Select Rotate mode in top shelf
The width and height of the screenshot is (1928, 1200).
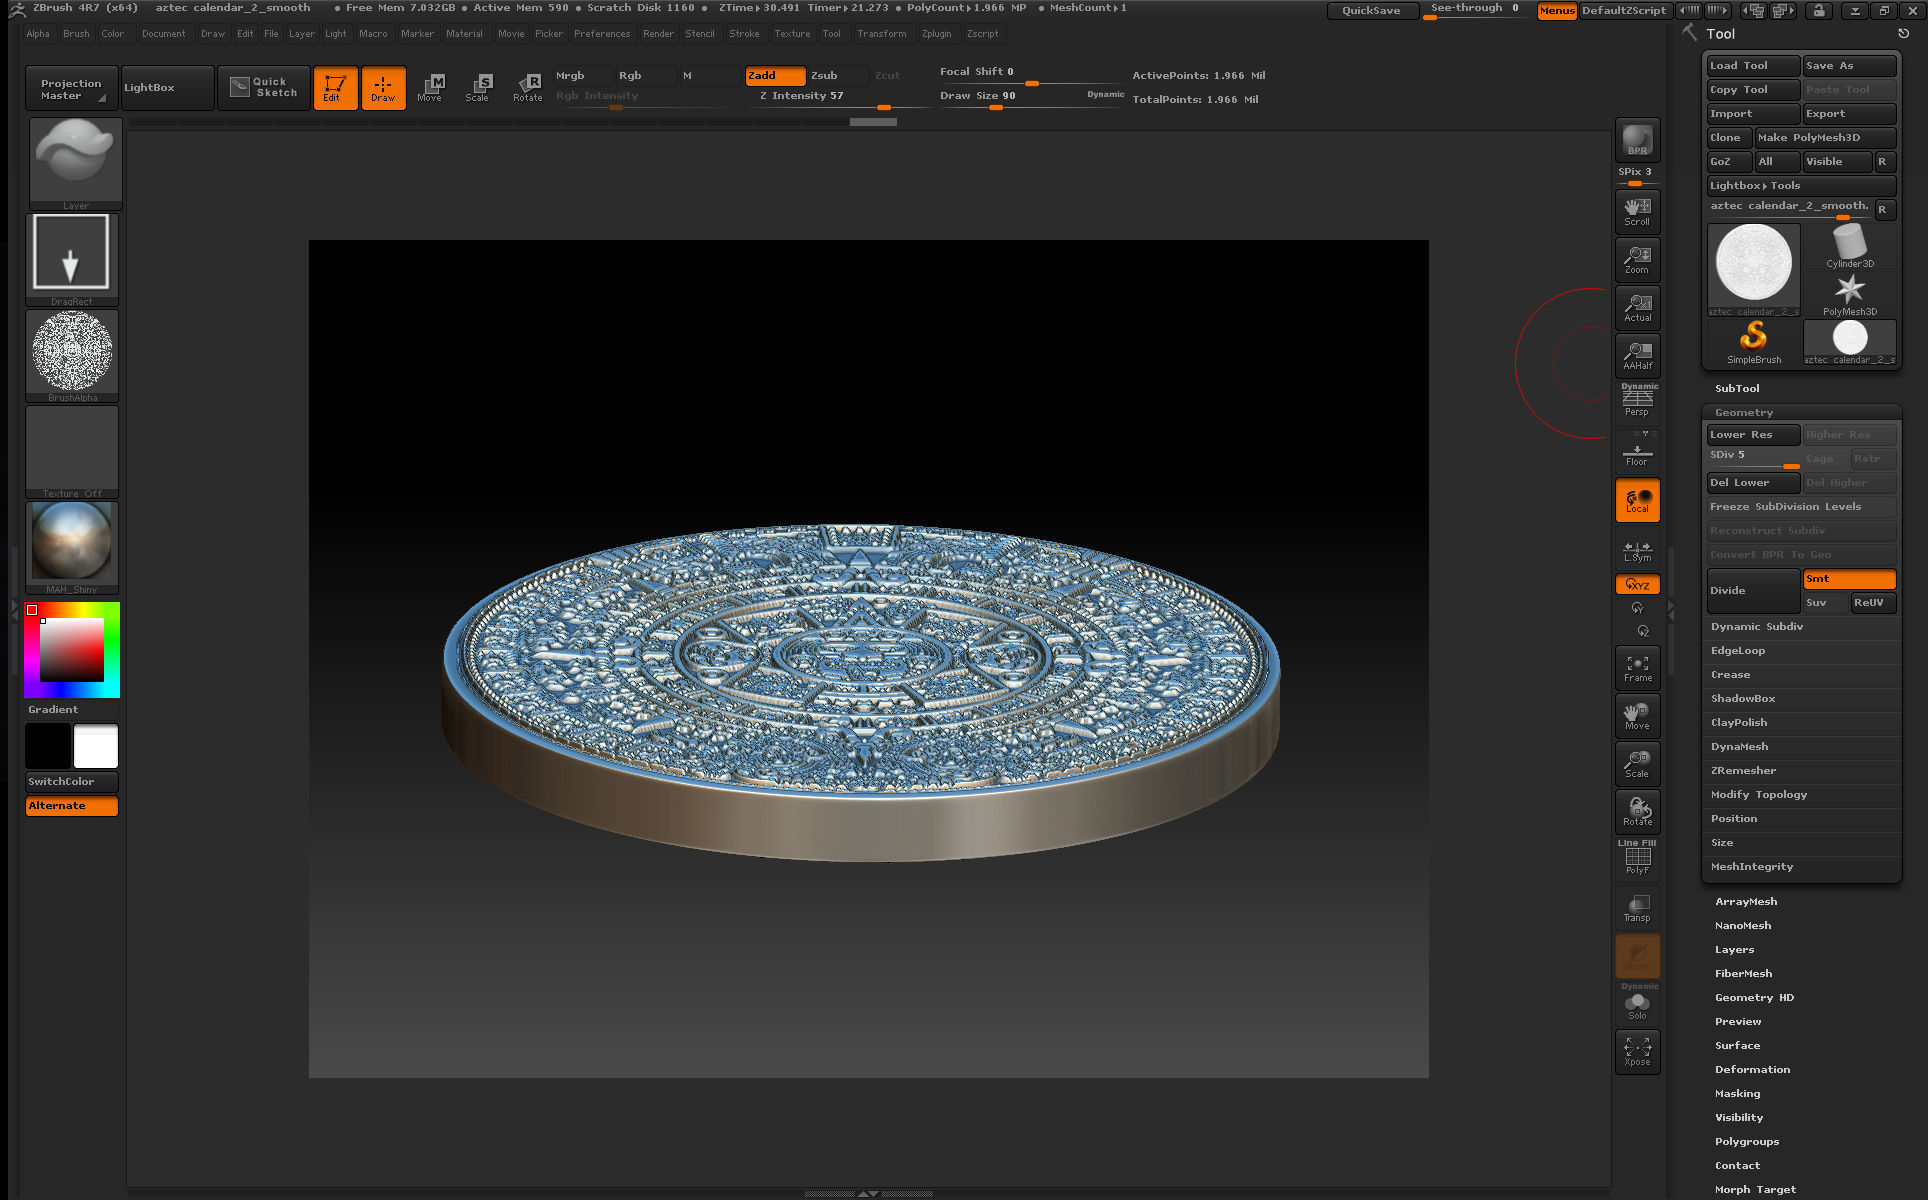(x=527, y=88)
